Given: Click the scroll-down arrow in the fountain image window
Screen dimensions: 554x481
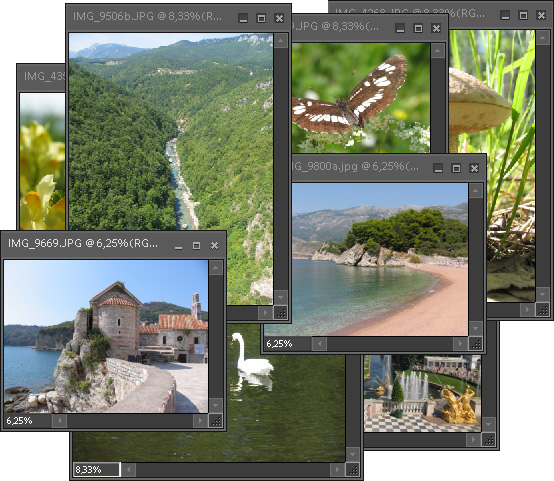Looking at the screenshot, I should [x=489, y=424].
